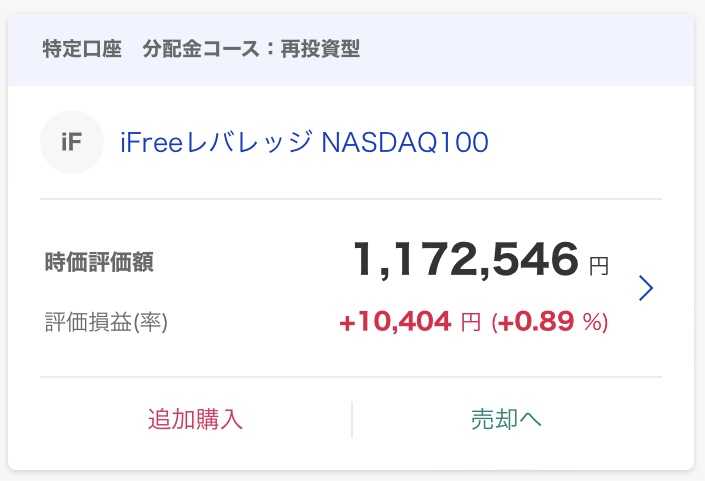Click the round iF fund logo icon
Viewport: 705px width, 481px height.
(72, 142)
